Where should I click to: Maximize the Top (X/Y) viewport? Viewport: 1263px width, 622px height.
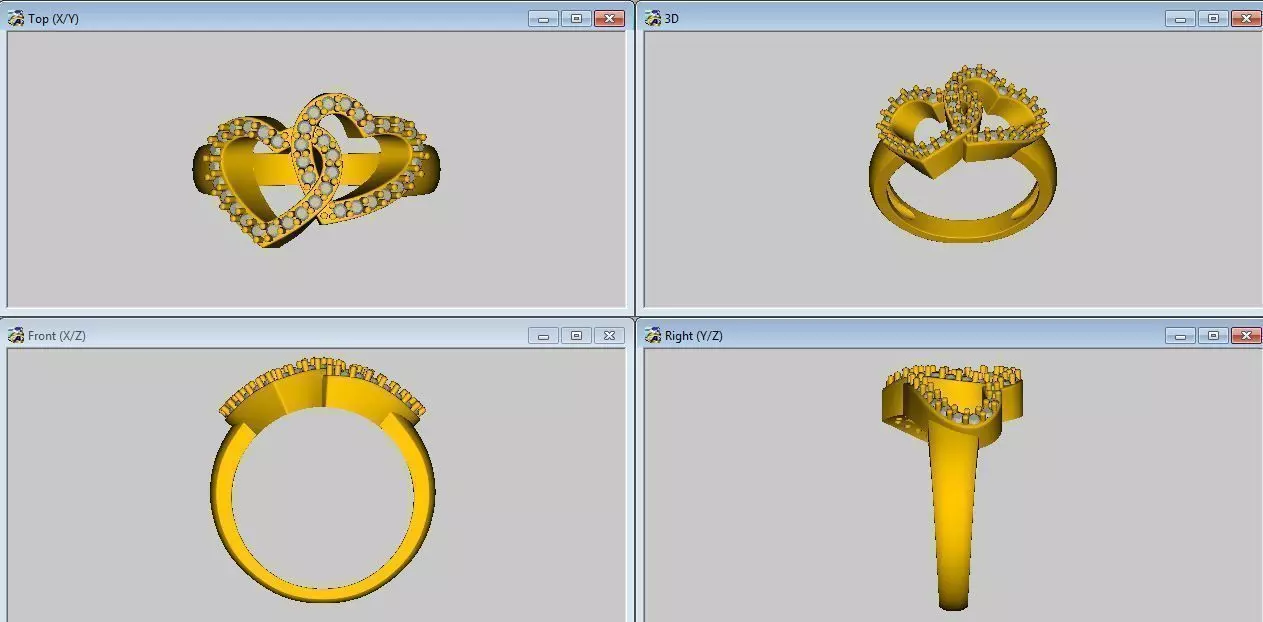click(576, 19)
